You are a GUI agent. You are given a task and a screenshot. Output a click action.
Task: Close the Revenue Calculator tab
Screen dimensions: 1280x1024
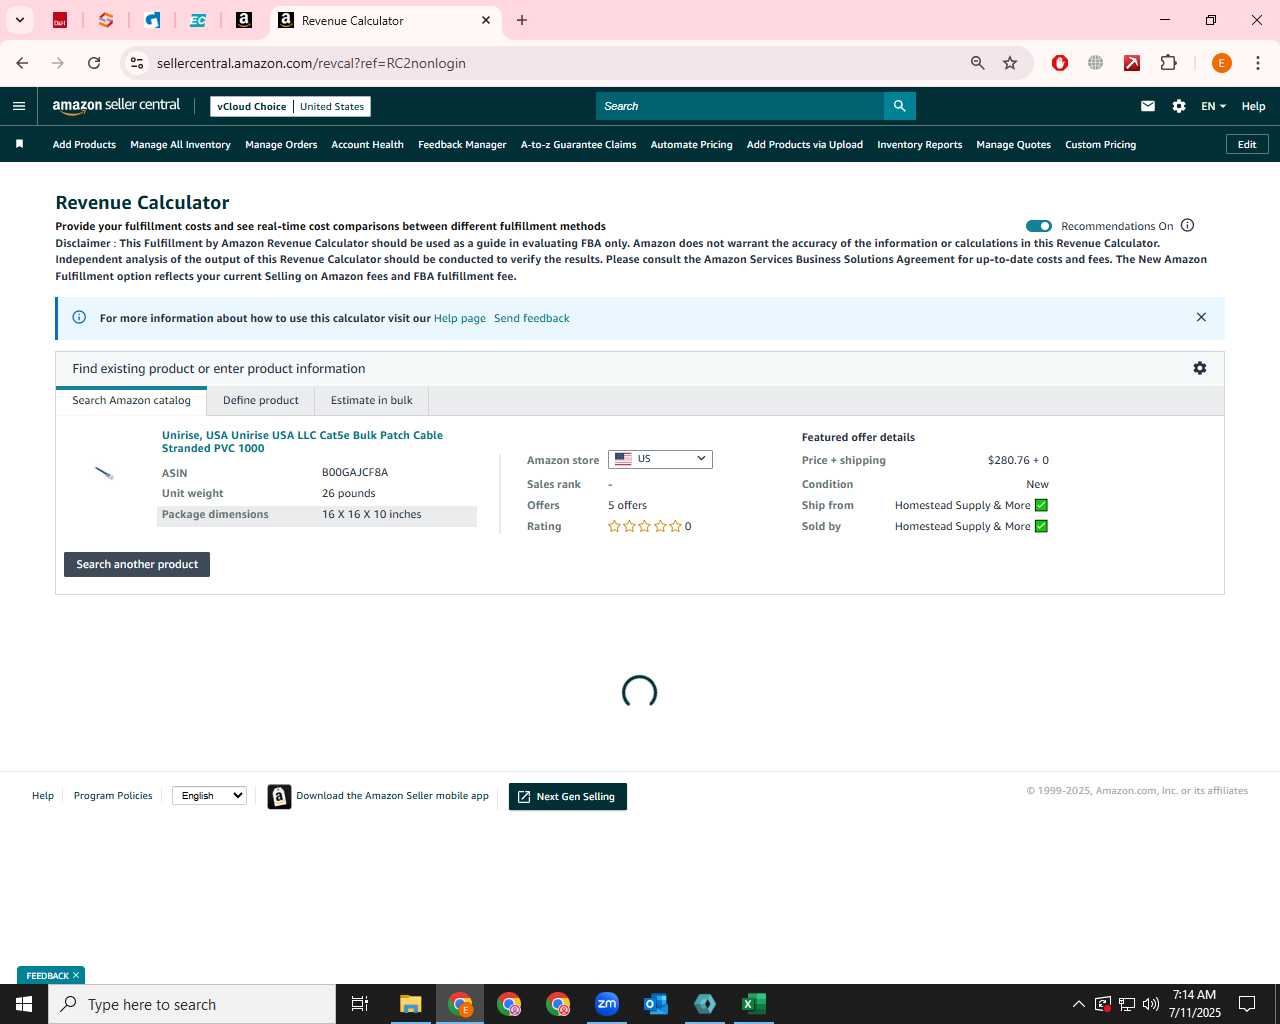pyautogui.click(x=486, y=20)
